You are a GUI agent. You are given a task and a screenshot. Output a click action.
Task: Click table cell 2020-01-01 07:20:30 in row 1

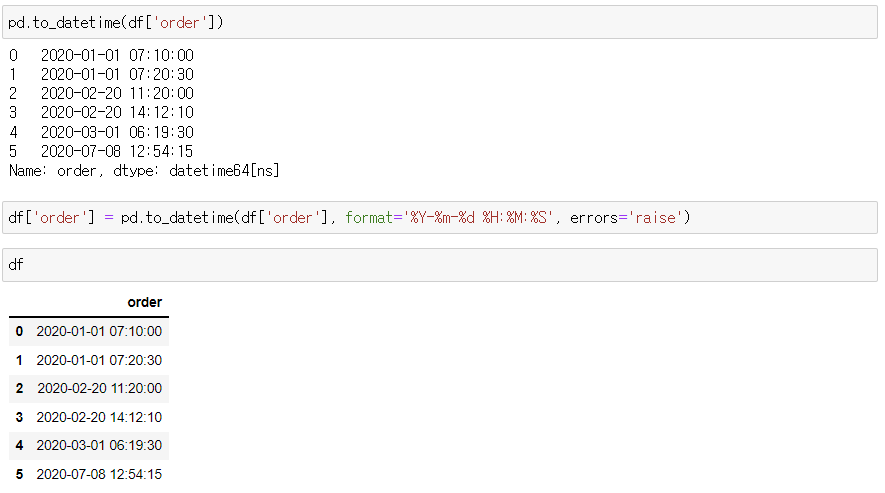99,360
